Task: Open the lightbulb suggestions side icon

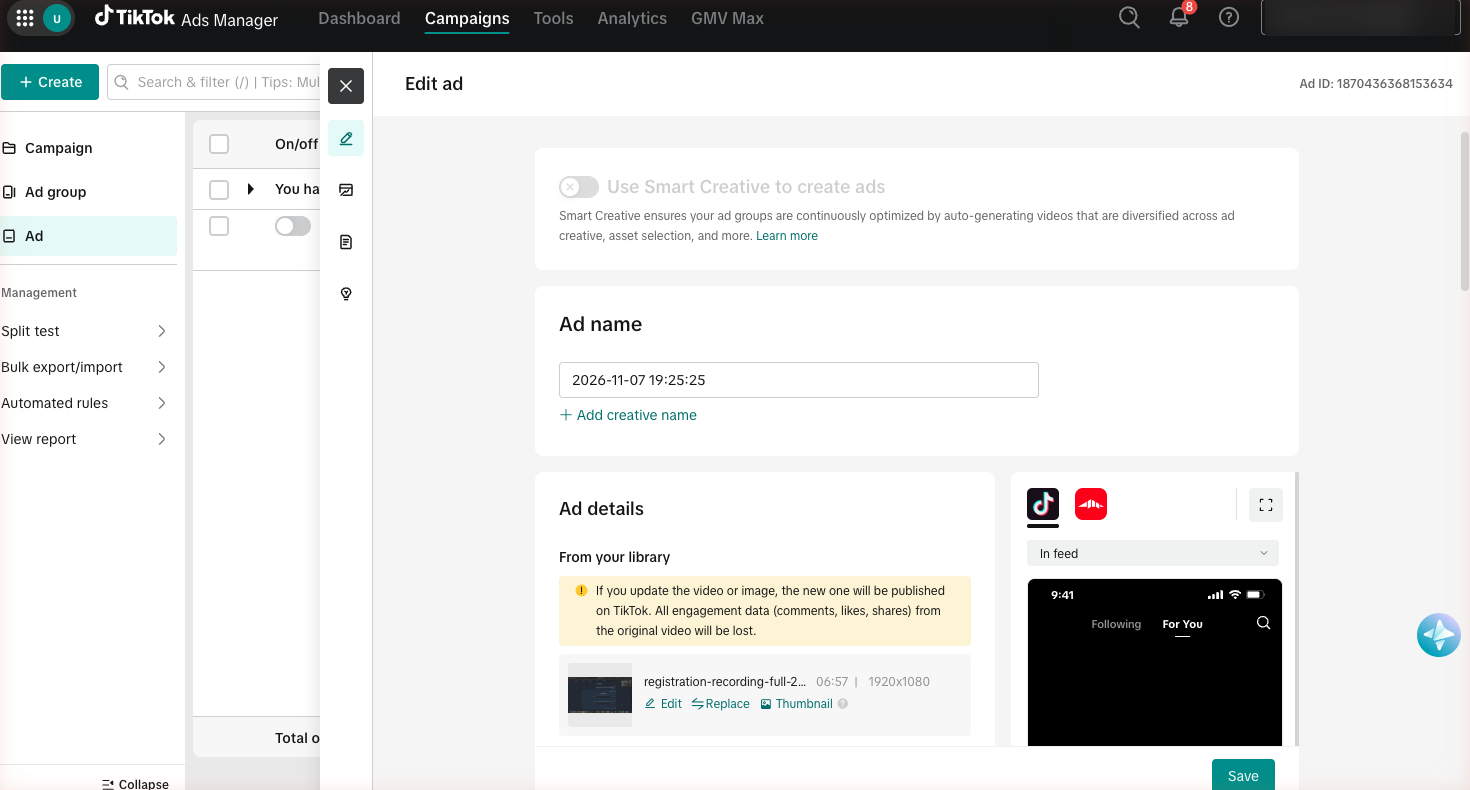Action: [x=346, y=294]
